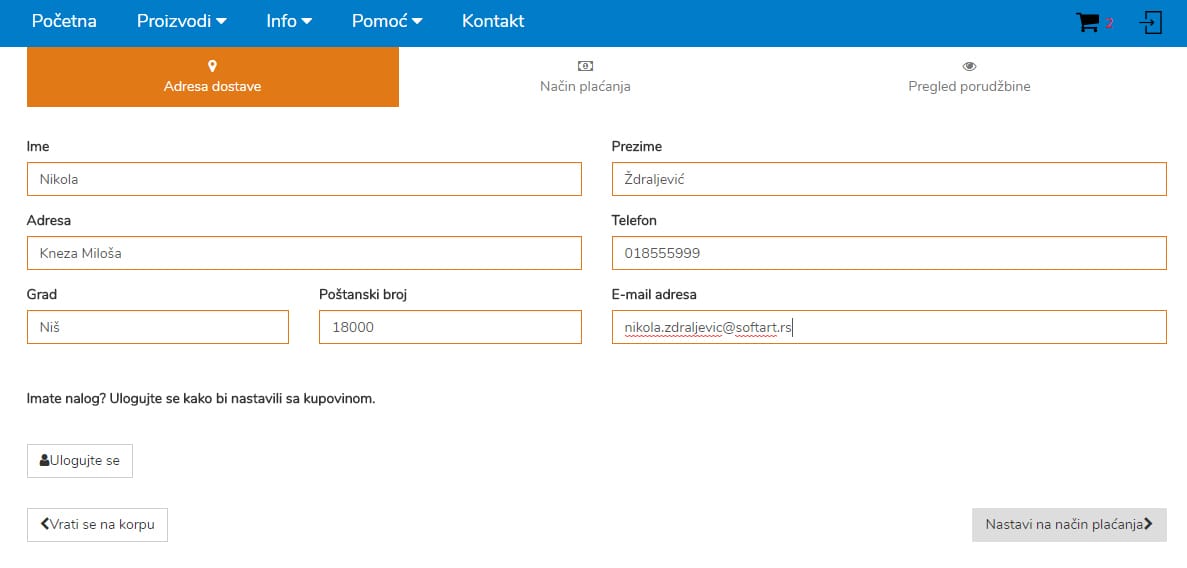This screenshot has height=568, width=1187.
Task: Click the eye icon above Pregled porudžbine
Action: (x=969, y=66)
